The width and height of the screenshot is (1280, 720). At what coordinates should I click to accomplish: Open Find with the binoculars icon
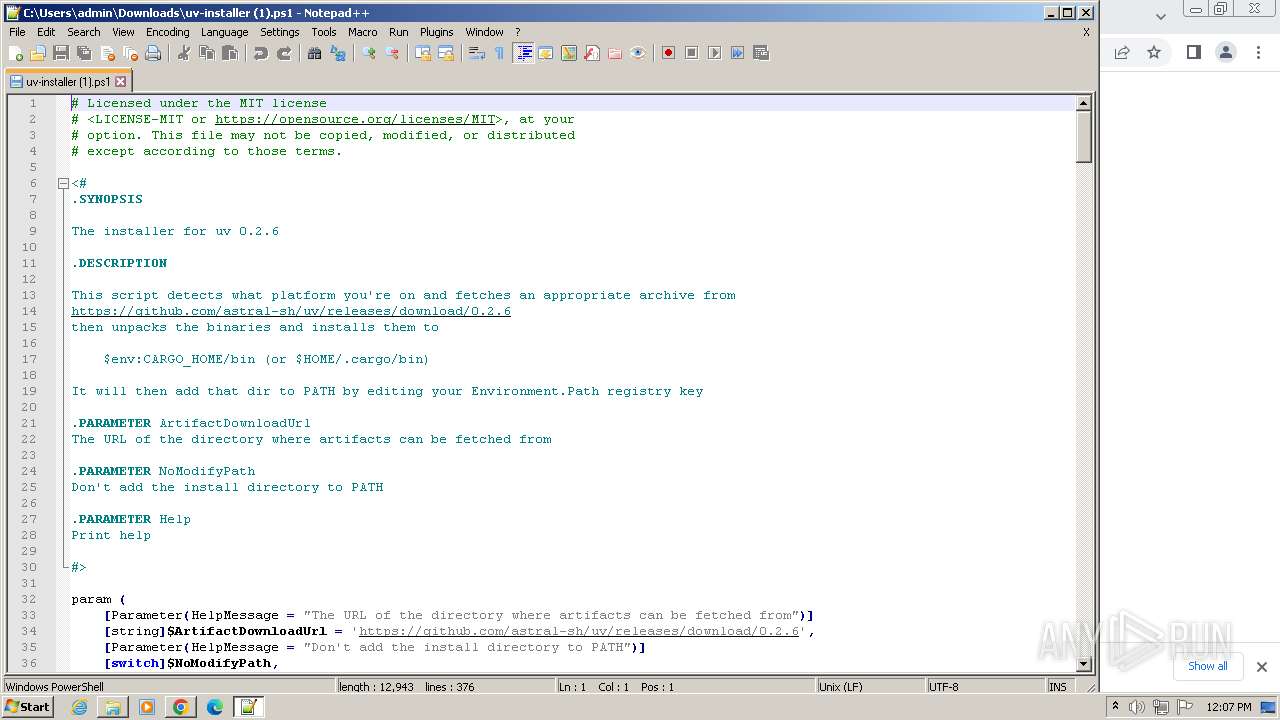pos(315,53)
